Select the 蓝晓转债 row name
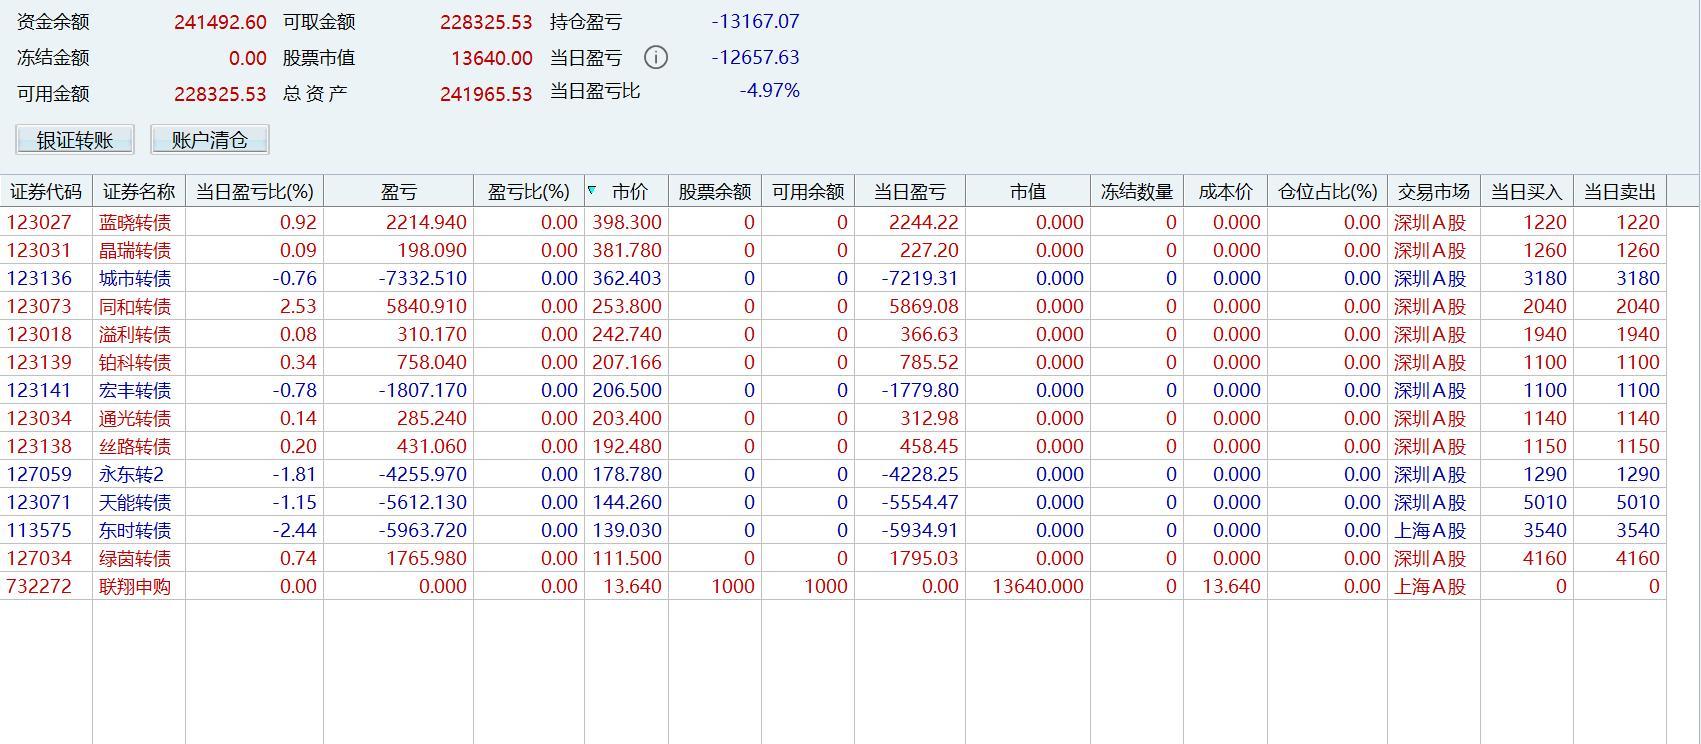This screenshot has width=1701, height=744. (x=135, y=222)
